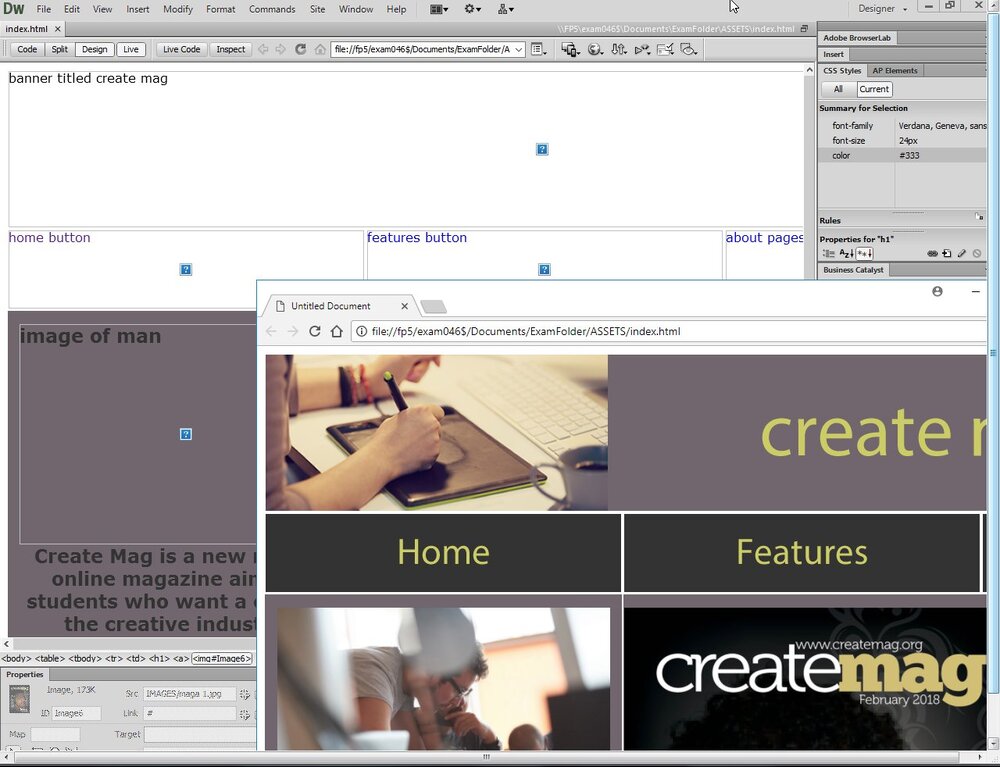Select the <table> tag in the tag selector
This screenshot has width=1000, height=767.
point(50,659)
